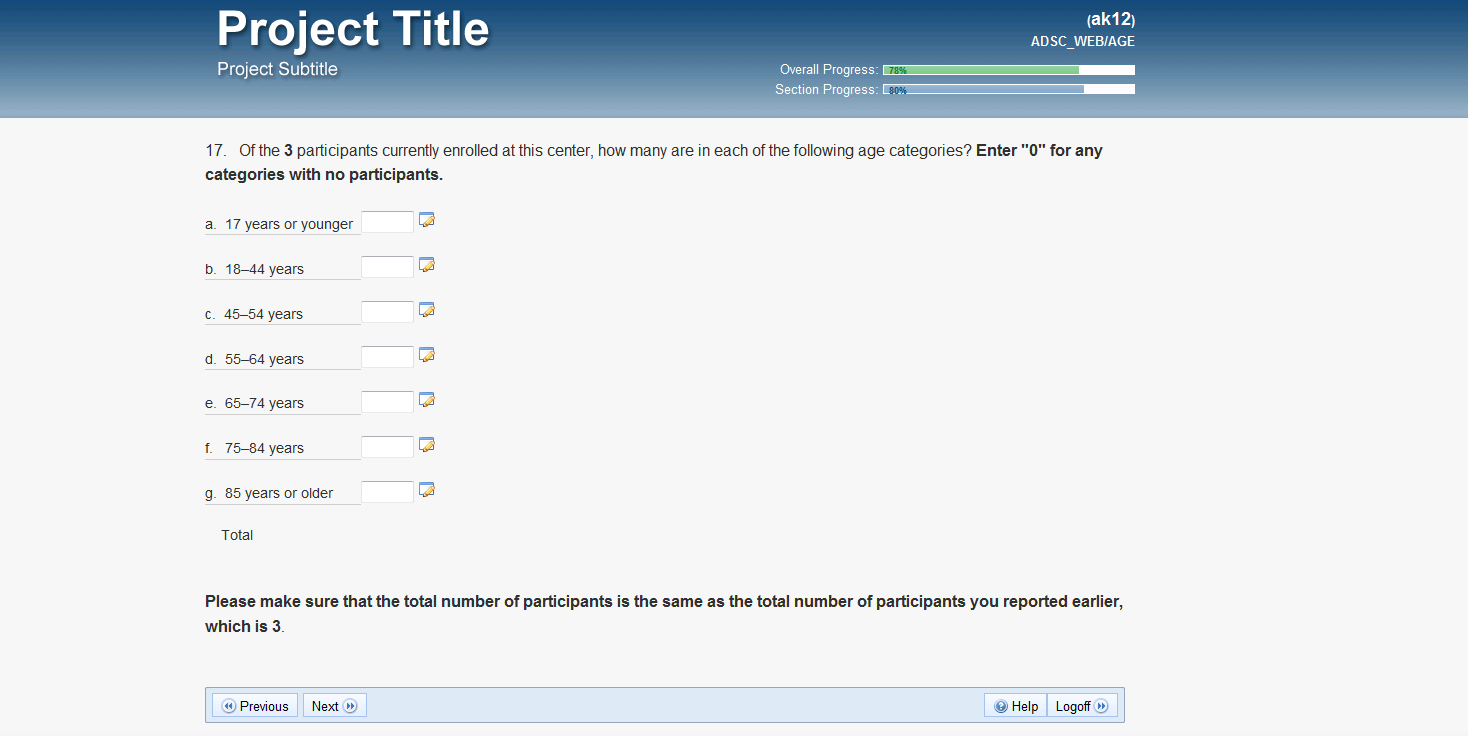Focus the 17 years or younger input box
Screen dimensions: 1468x736
pos(387,222)
